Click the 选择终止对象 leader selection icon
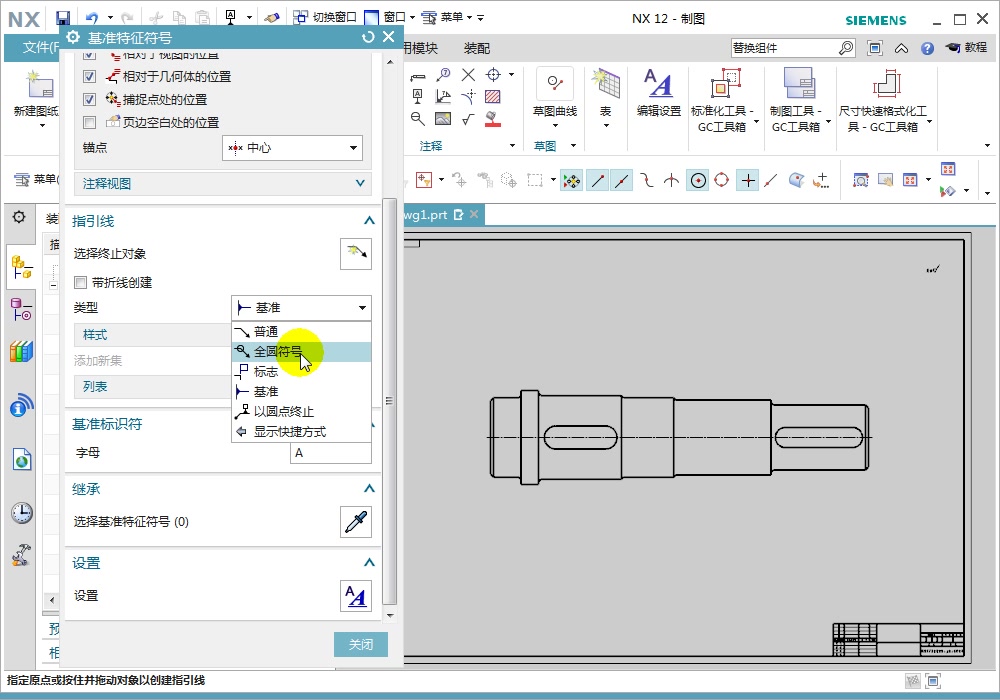The image size is (1000, 700). [356, 253]
